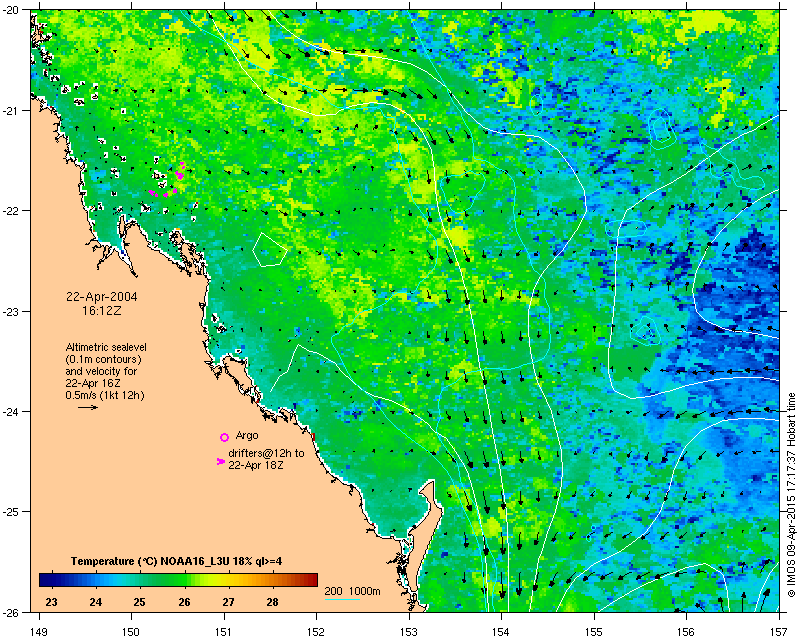Click the magenta Argo circle symbol

(x=224, y=437)
